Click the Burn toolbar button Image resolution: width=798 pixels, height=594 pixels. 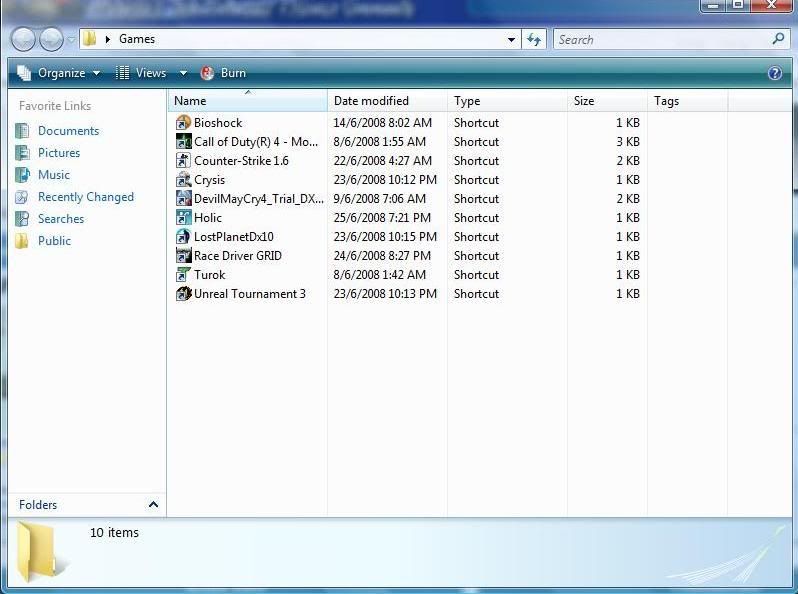point(224,73)
